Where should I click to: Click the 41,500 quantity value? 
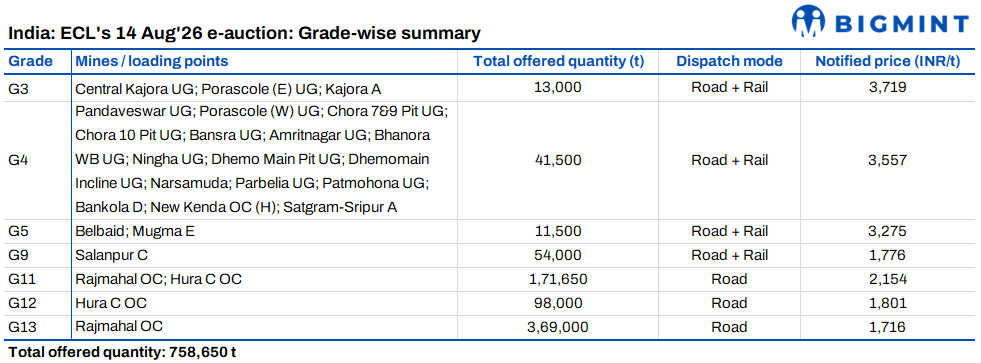[558, 160]
